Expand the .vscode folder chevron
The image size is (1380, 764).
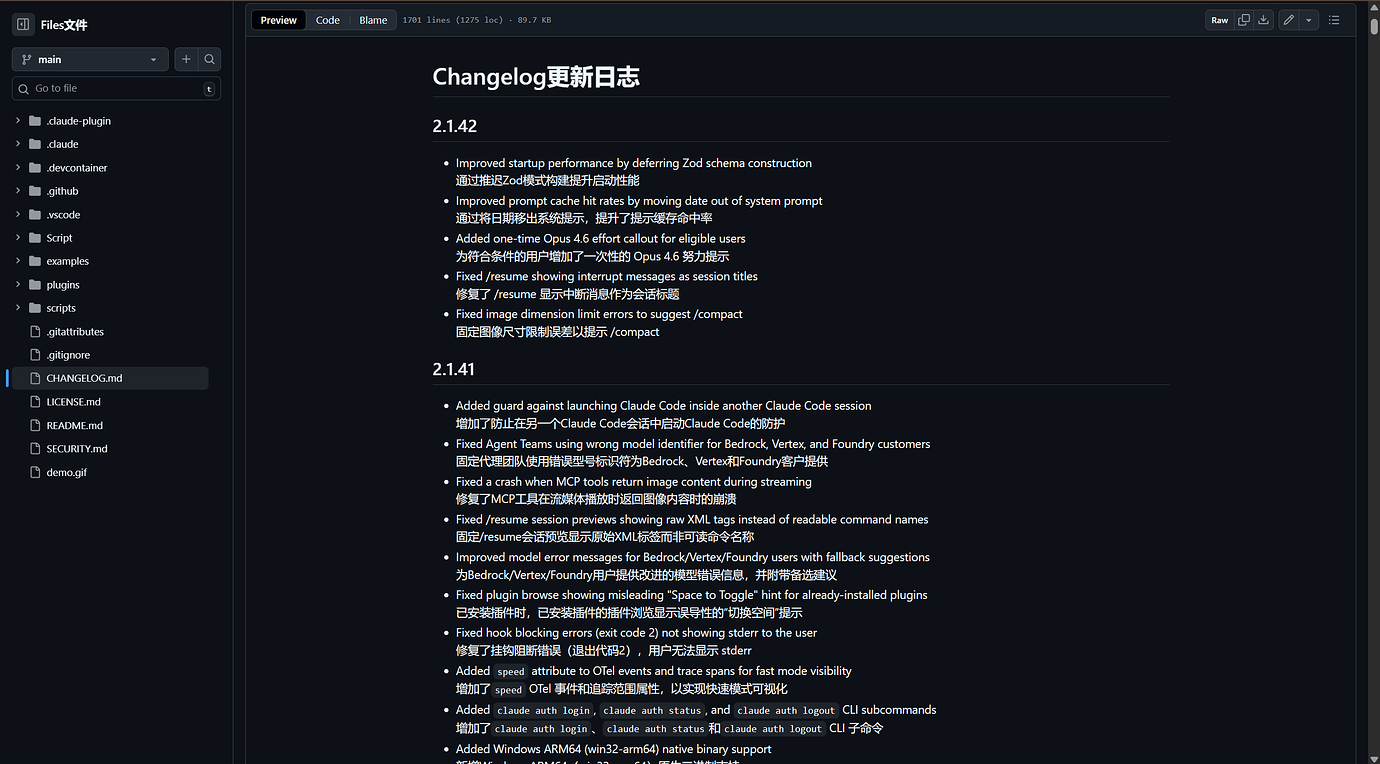(18, 215)
